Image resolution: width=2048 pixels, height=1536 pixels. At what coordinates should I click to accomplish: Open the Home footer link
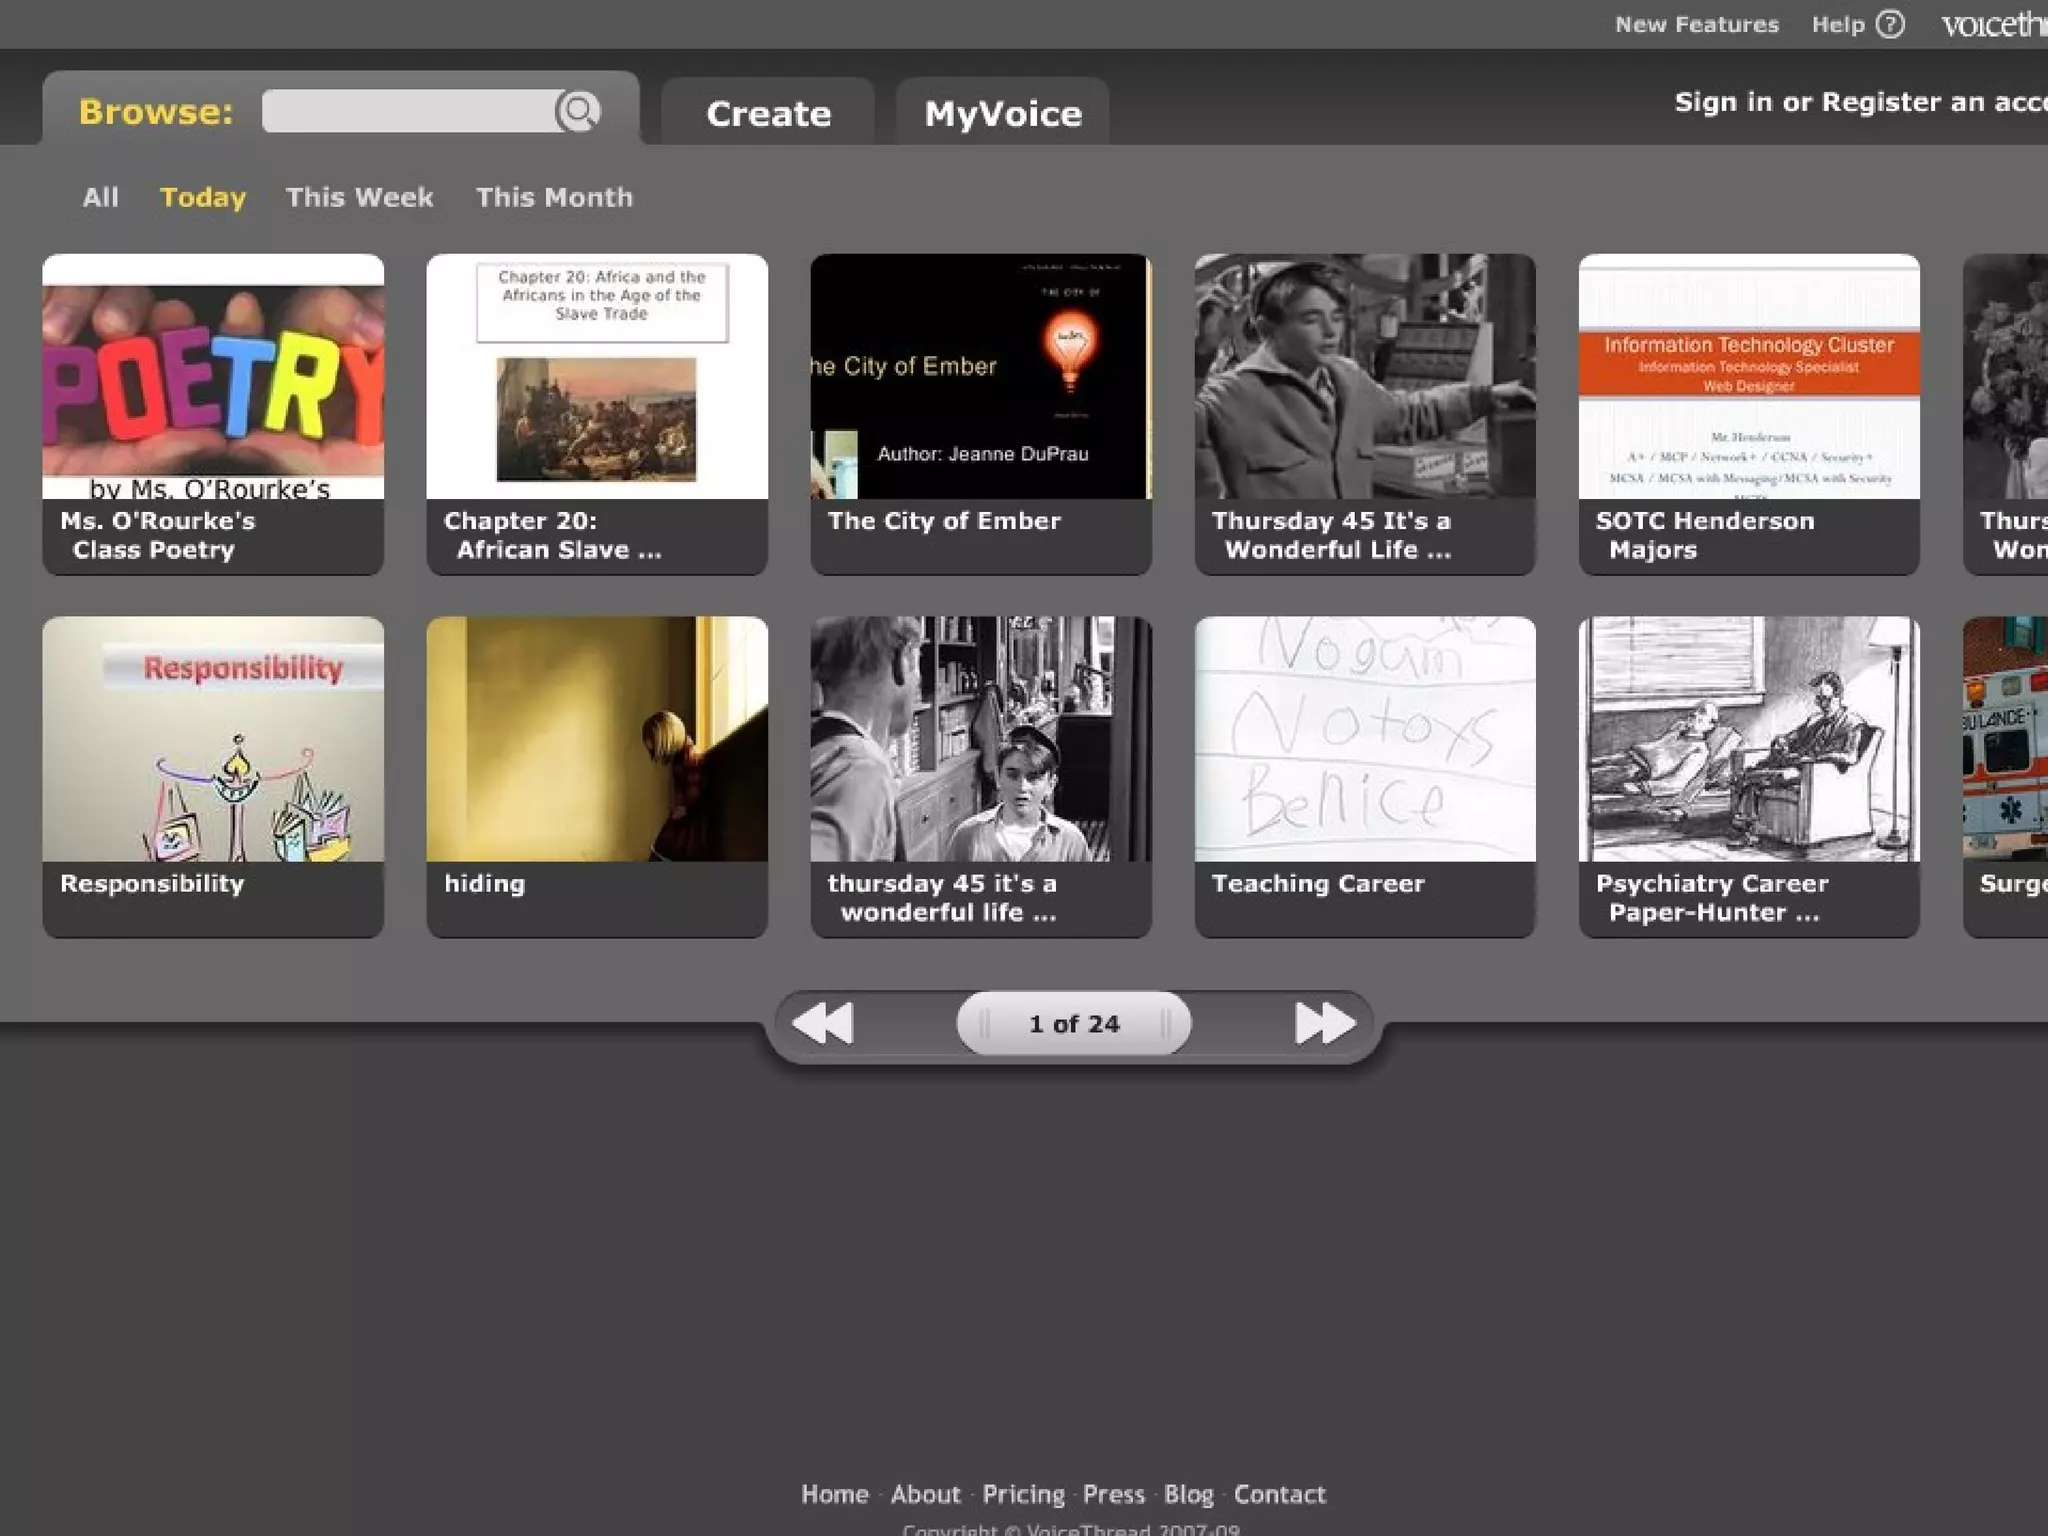pos(835,1494)
